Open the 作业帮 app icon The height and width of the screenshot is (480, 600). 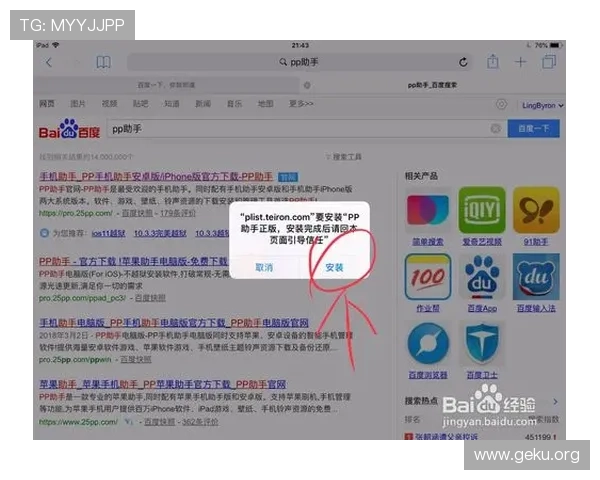pyautogui.click(x=428, y=276)
